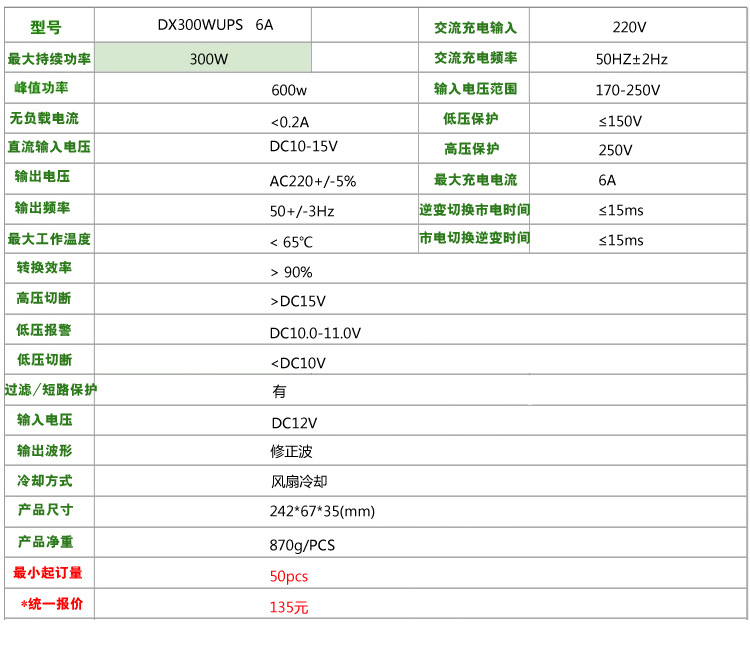Click the red 50pcs minimum order value
Image resolution: width=750 pixels, height=659 pixels.
289,576
